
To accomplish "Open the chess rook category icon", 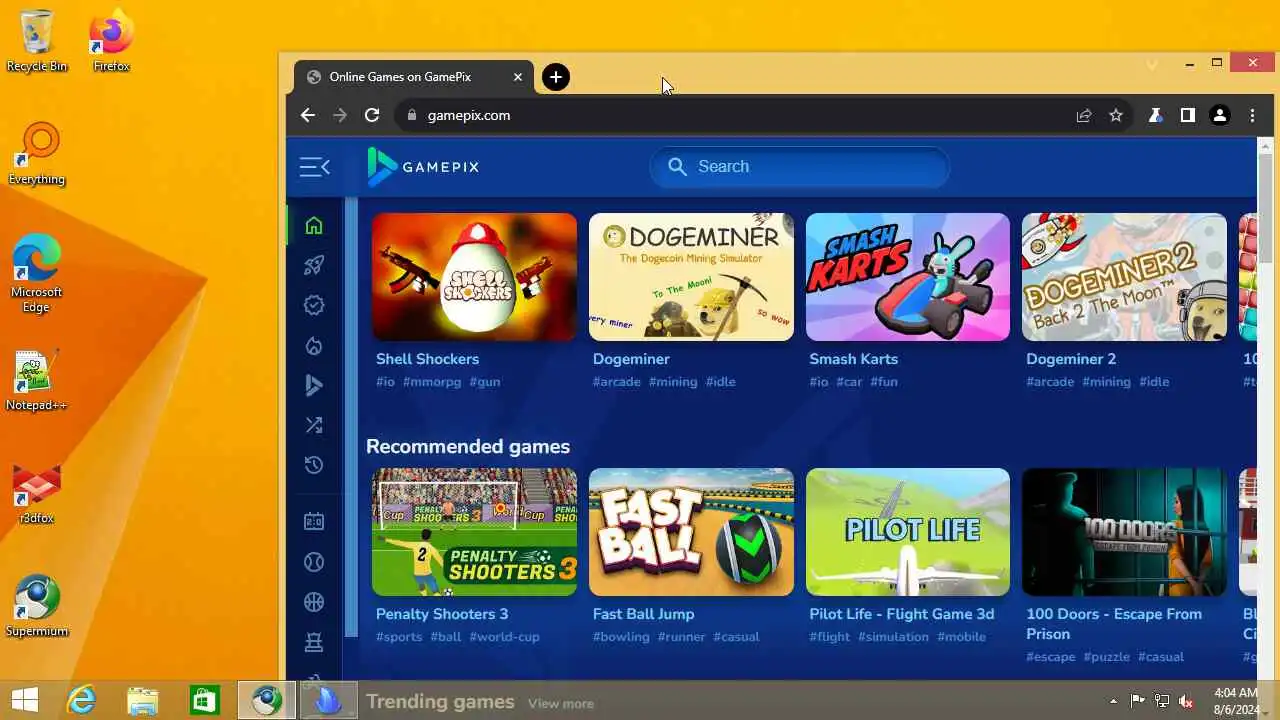I will coord(314,642).
